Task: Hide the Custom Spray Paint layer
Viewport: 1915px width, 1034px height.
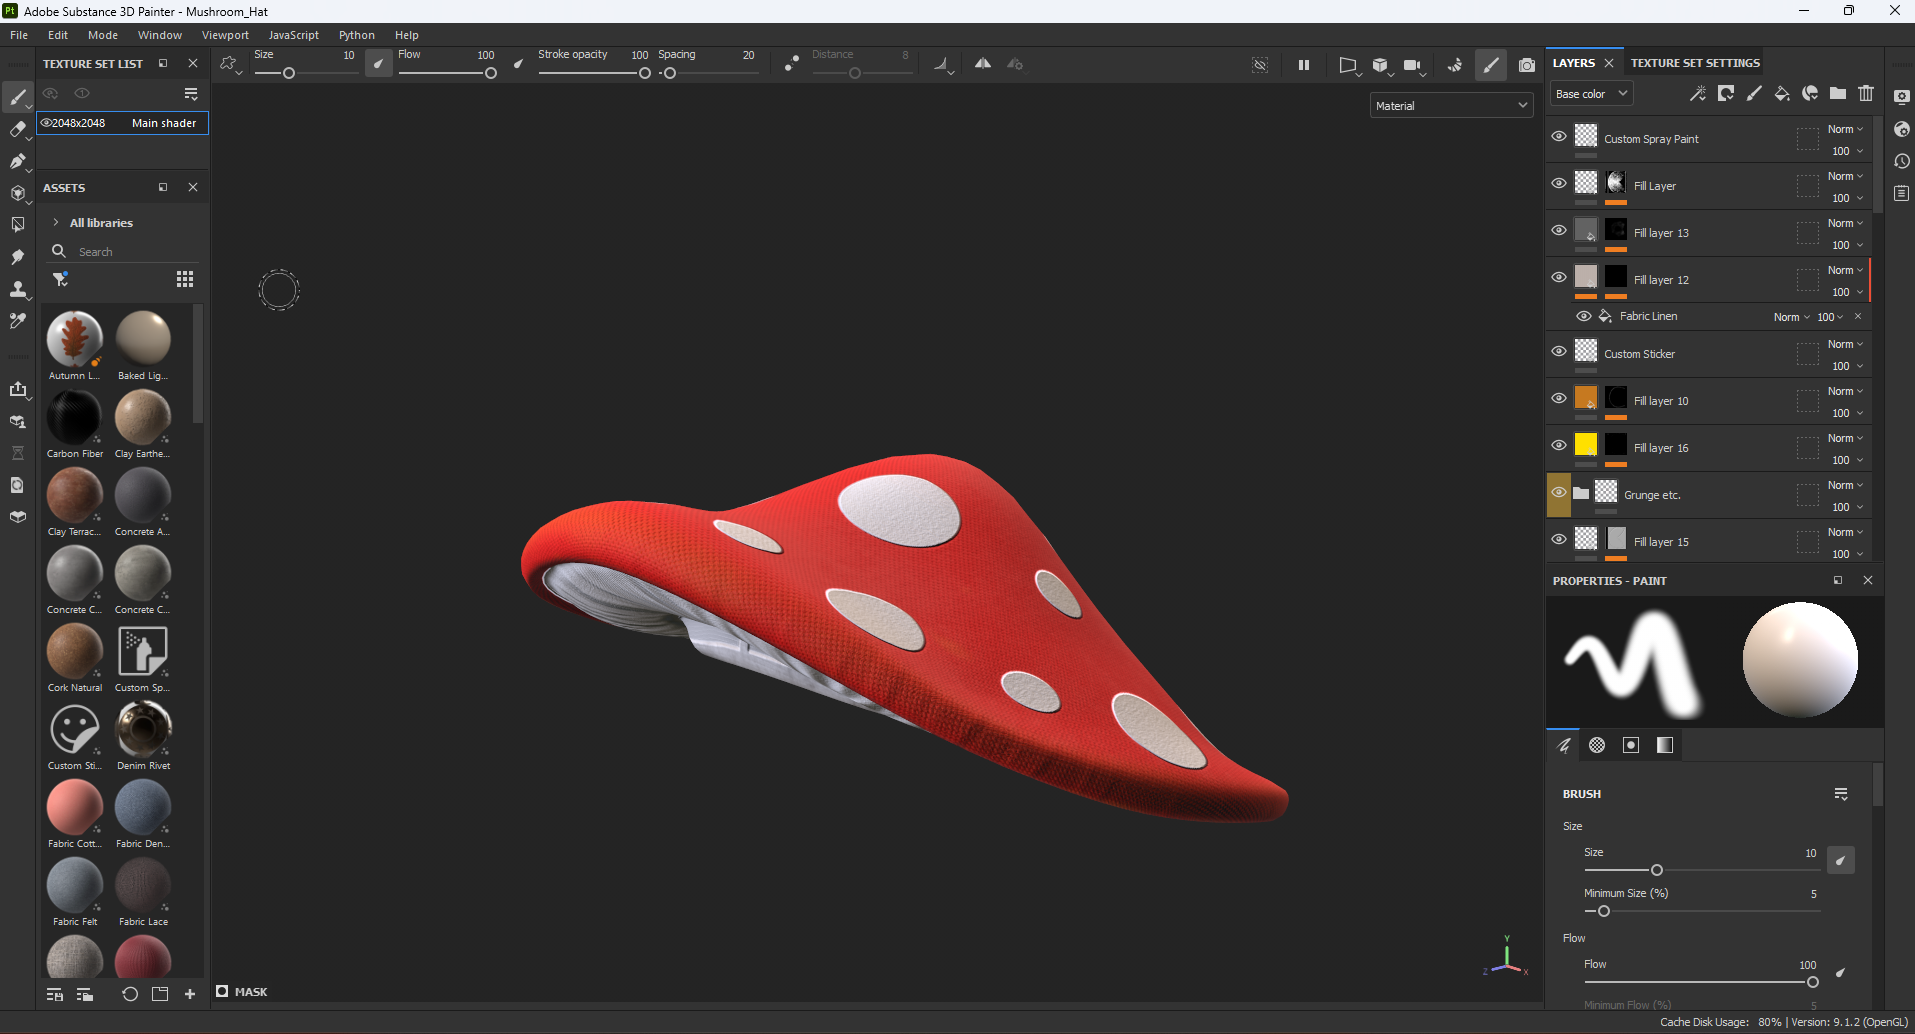Action: point(1559,137)
